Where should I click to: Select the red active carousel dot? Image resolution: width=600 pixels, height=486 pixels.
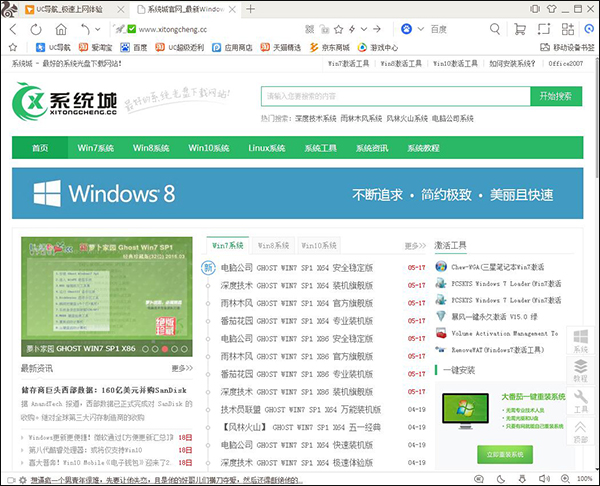coord(165,349)
